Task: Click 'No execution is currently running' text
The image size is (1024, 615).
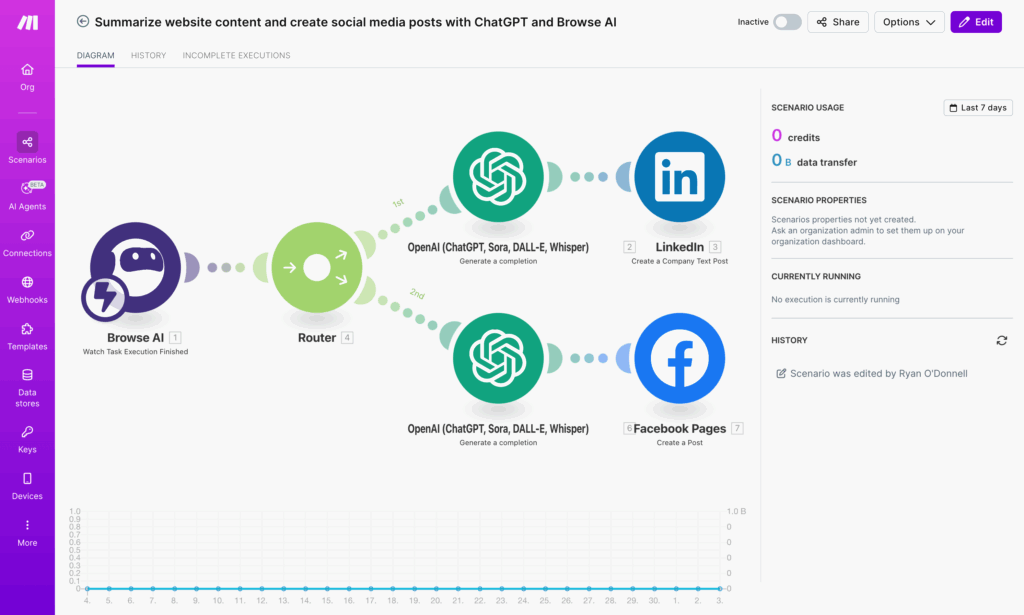Action: point(835,300)
